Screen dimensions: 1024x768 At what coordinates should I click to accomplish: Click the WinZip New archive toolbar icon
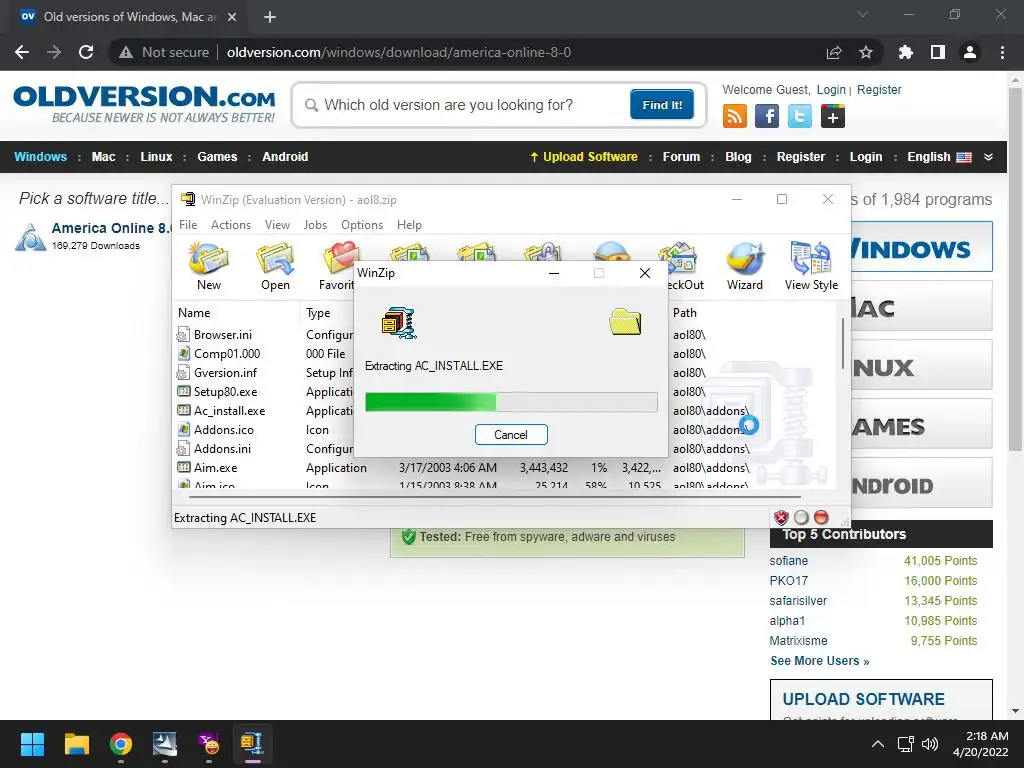coord(208,266)
